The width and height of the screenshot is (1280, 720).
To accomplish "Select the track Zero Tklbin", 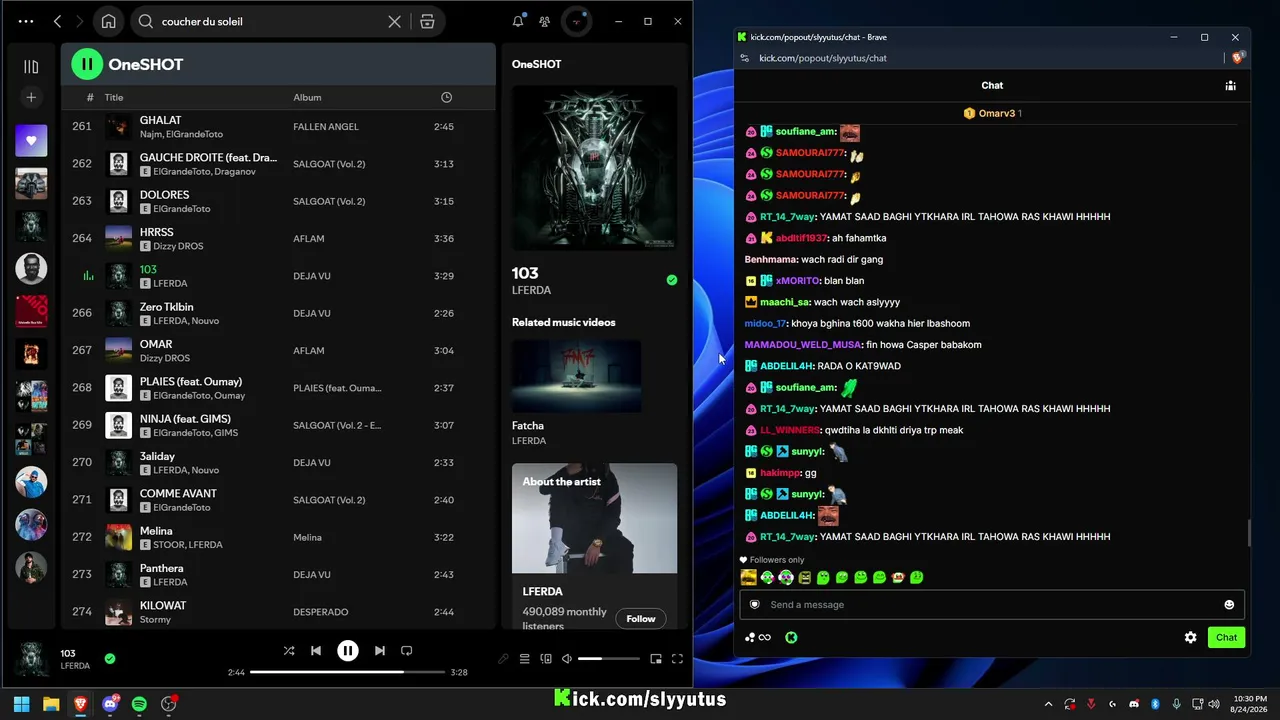I will pyautogui.click(x=166, y=307).
